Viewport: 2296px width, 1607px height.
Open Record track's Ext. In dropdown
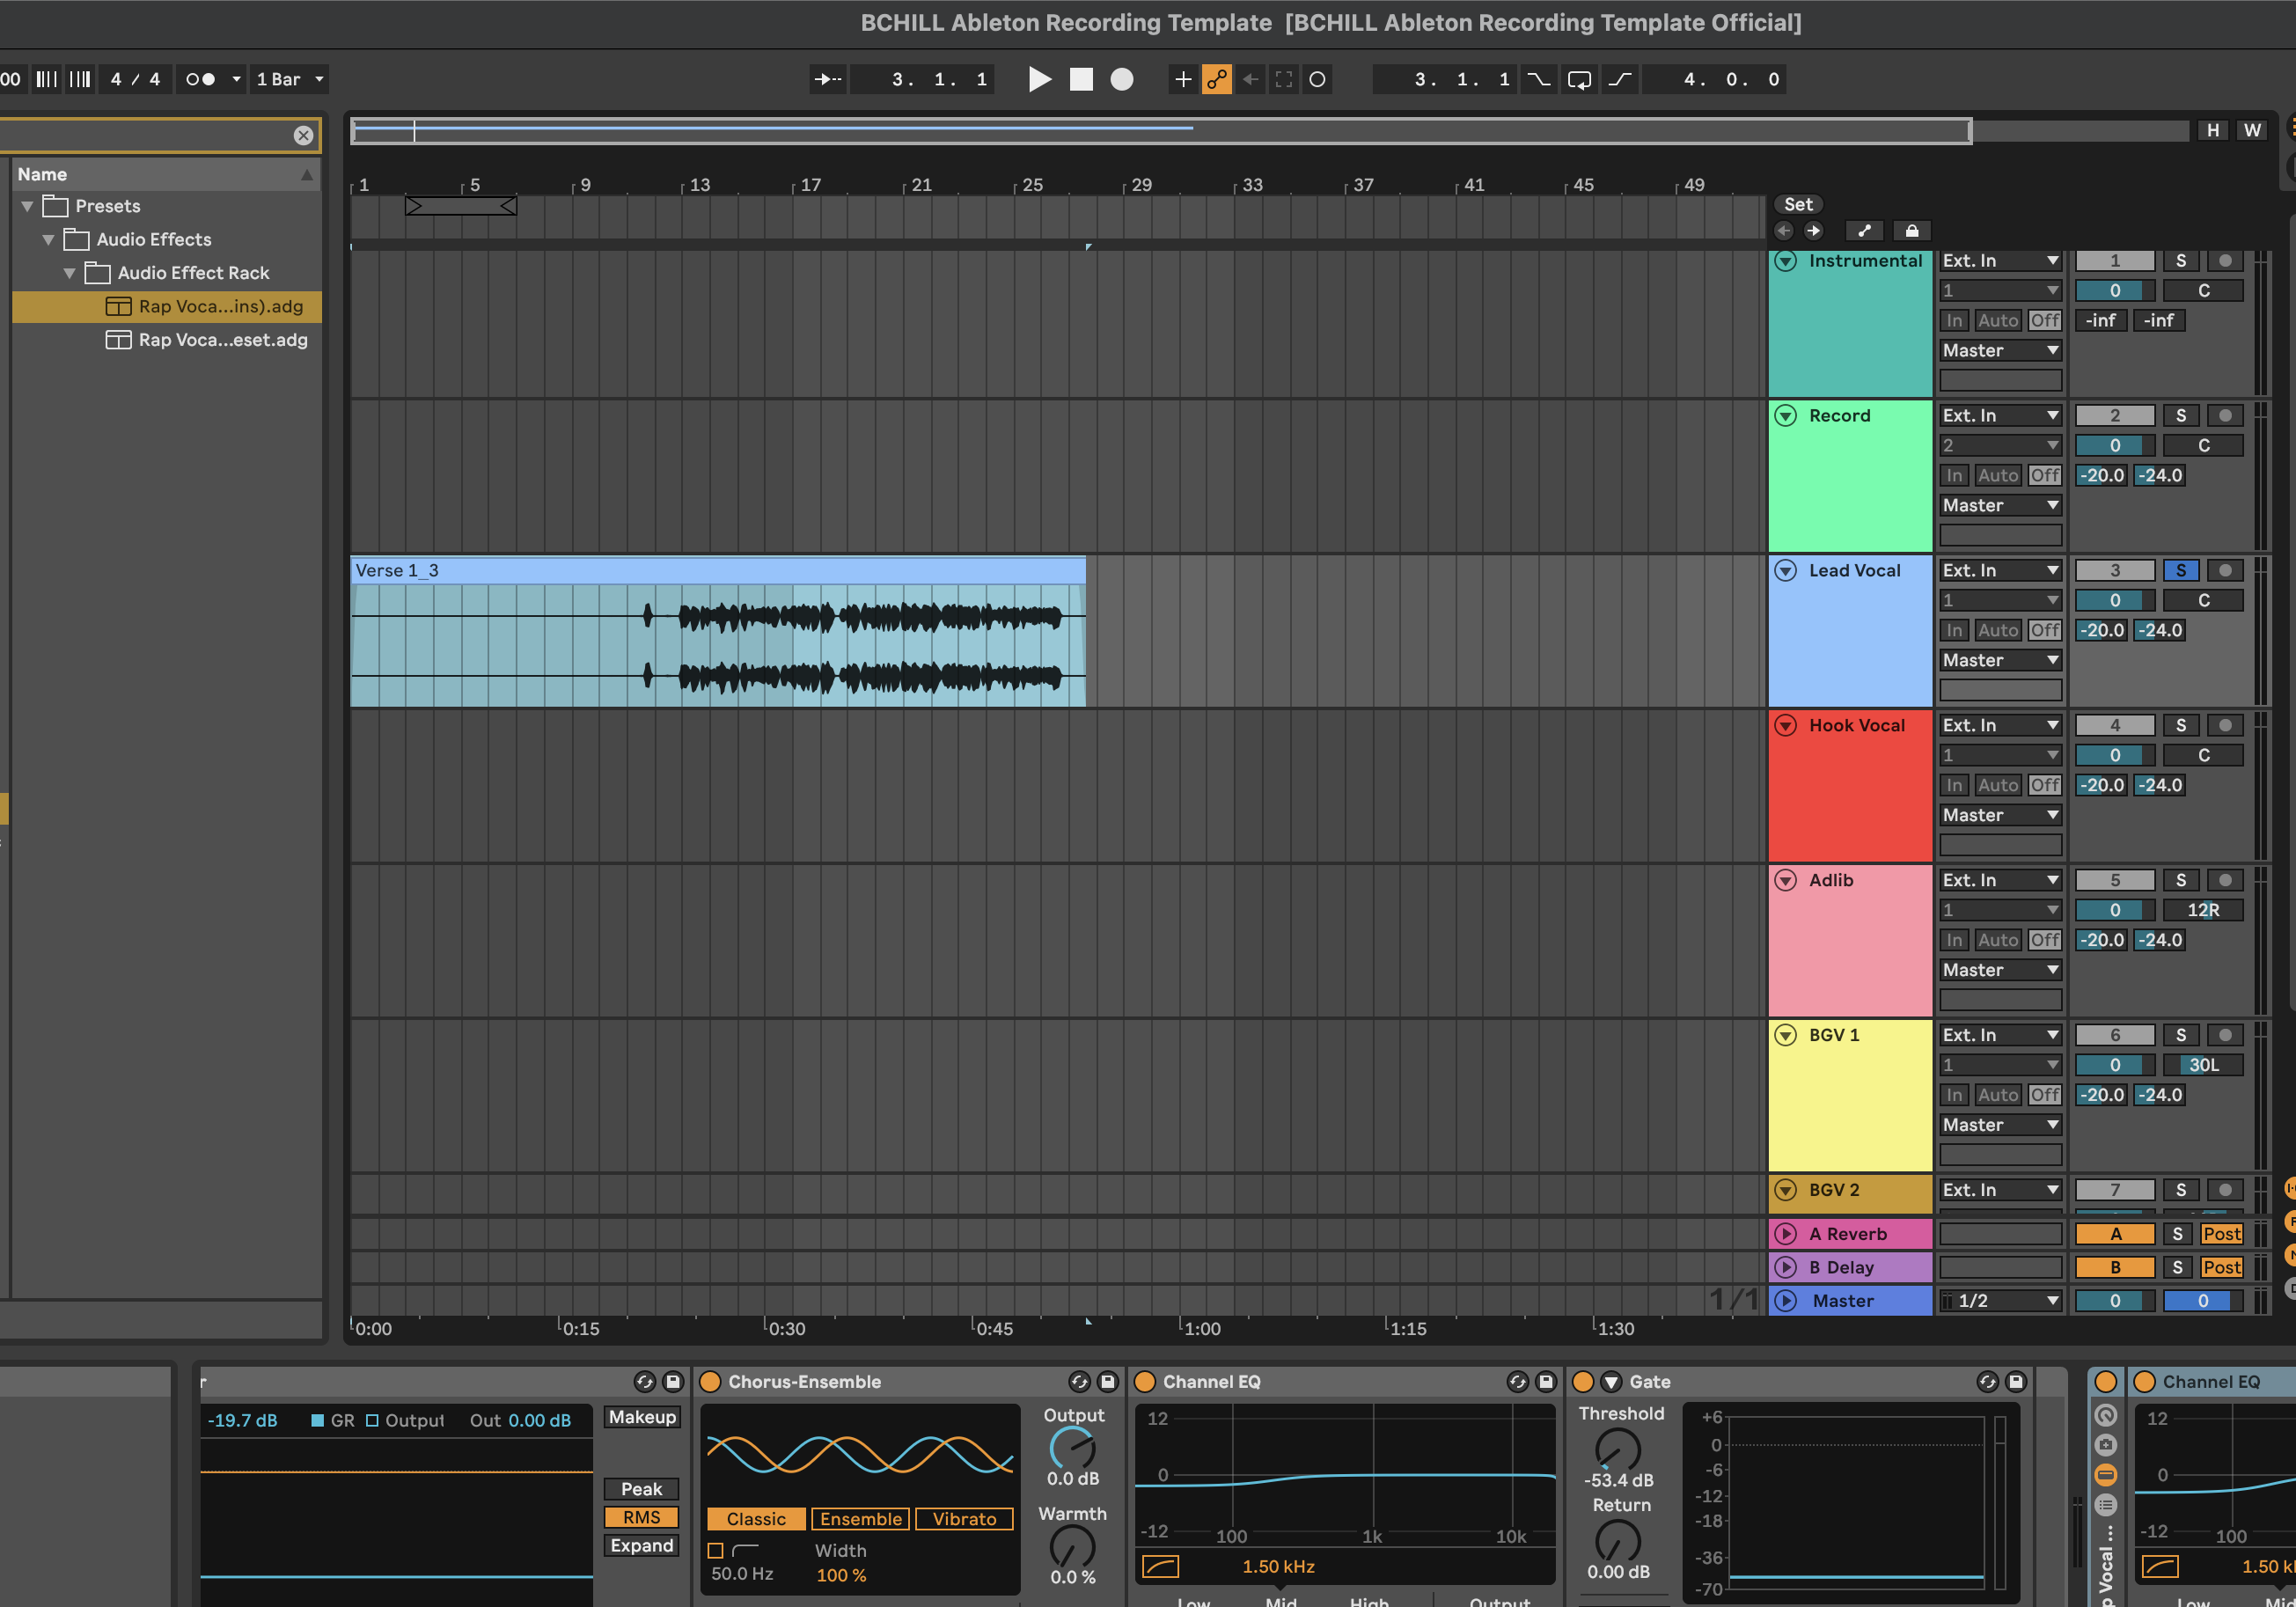[2000, 415]
